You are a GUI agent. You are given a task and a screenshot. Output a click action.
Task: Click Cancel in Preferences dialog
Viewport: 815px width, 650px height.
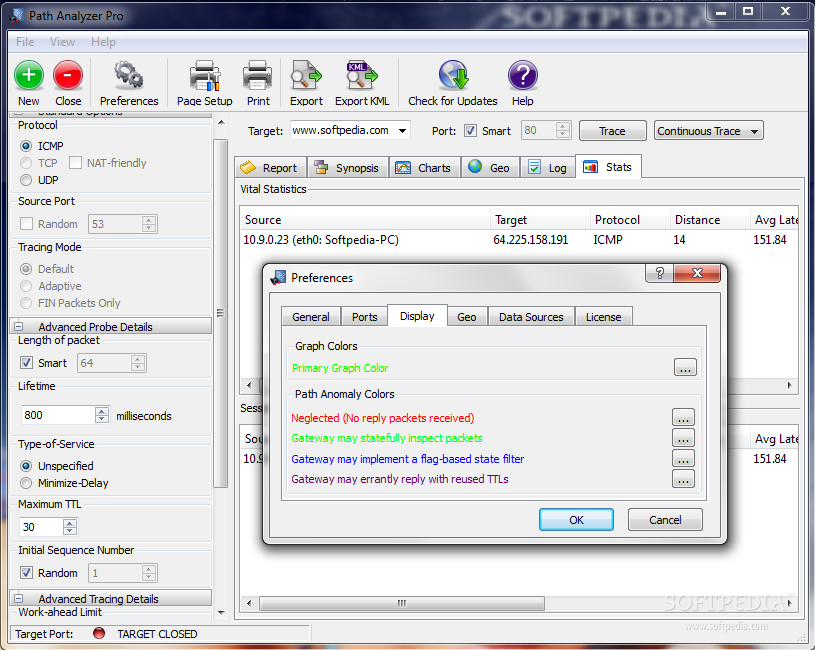[x=665, y=520]
